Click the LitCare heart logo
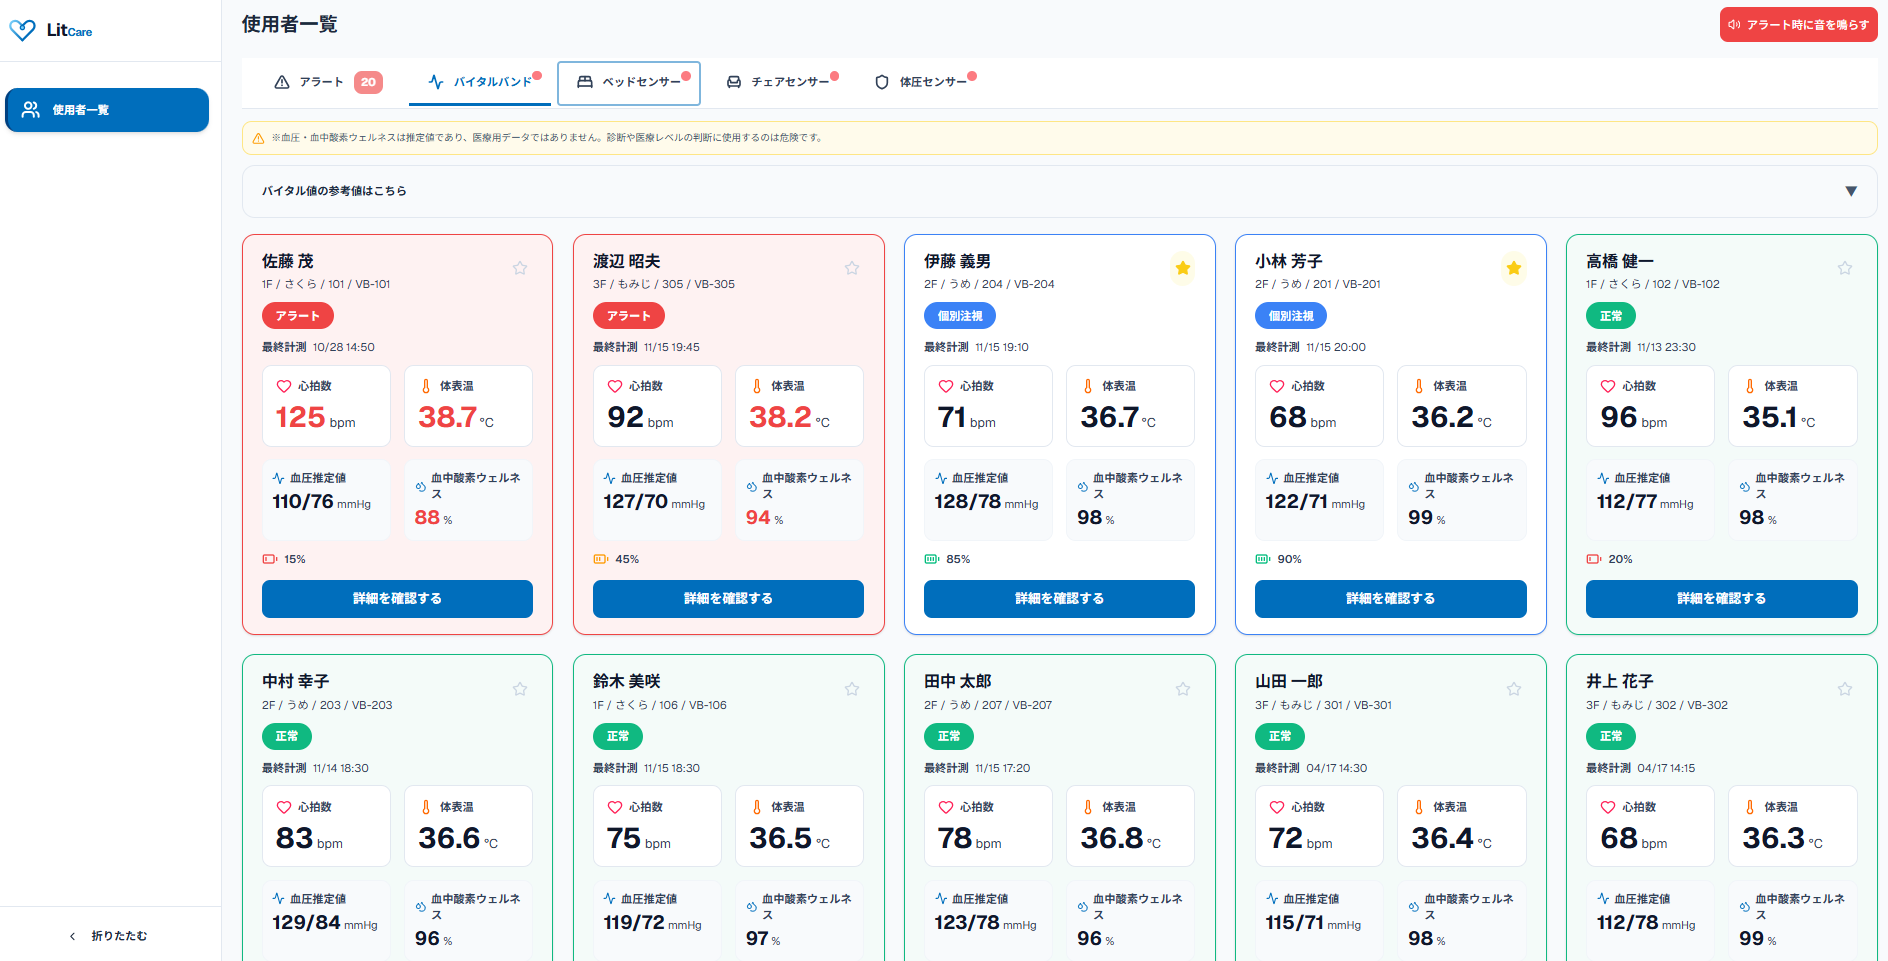 pyautogui.click(x=22, y=31)
